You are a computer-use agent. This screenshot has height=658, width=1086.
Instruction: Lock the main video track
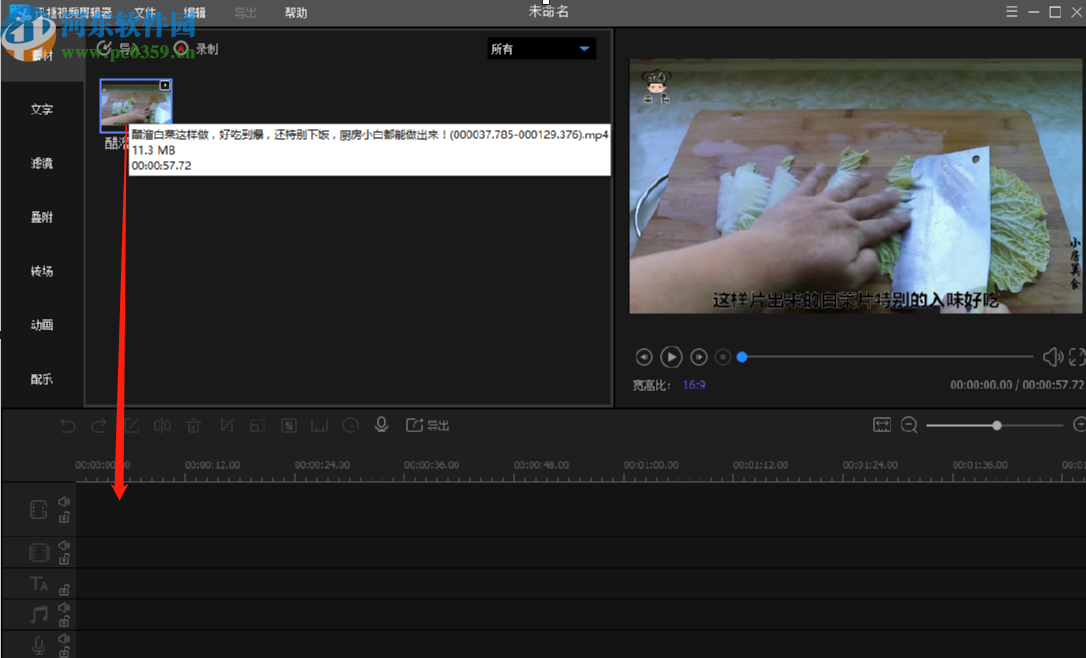(64, 517)
